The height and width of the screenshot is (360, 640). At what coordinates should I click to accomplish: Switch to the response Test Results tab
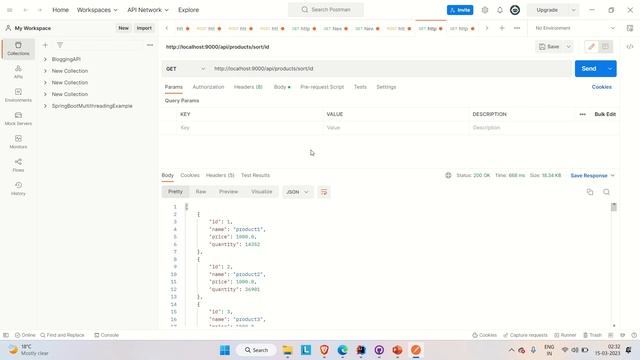point(255,175)
